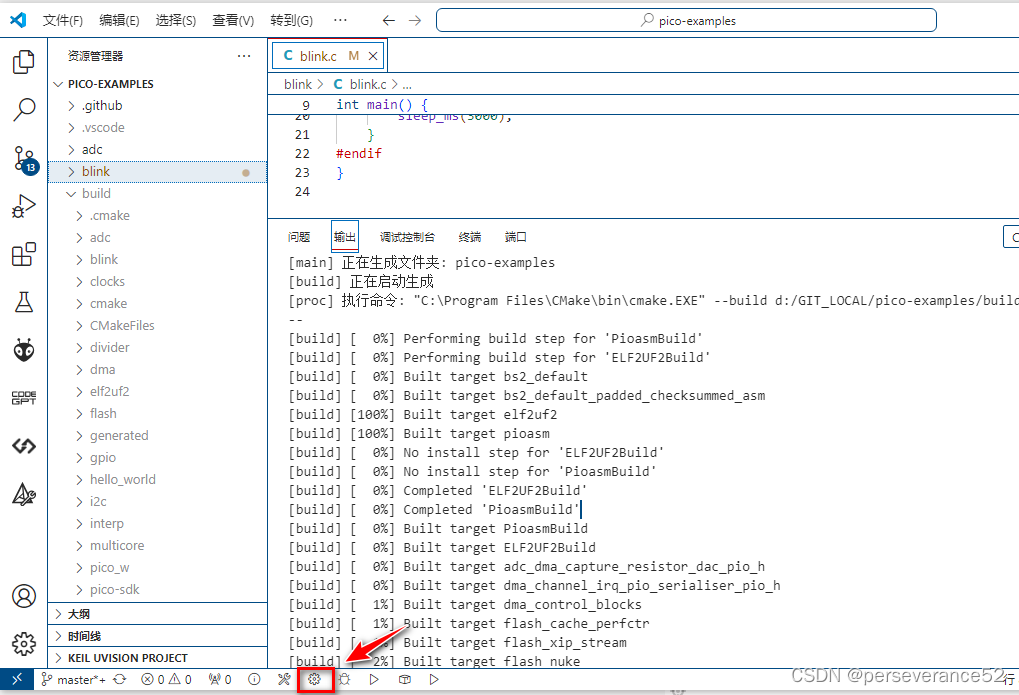Switch to the 终端 panel tab
The image size is (1019, 695).
tap(469, 237)
